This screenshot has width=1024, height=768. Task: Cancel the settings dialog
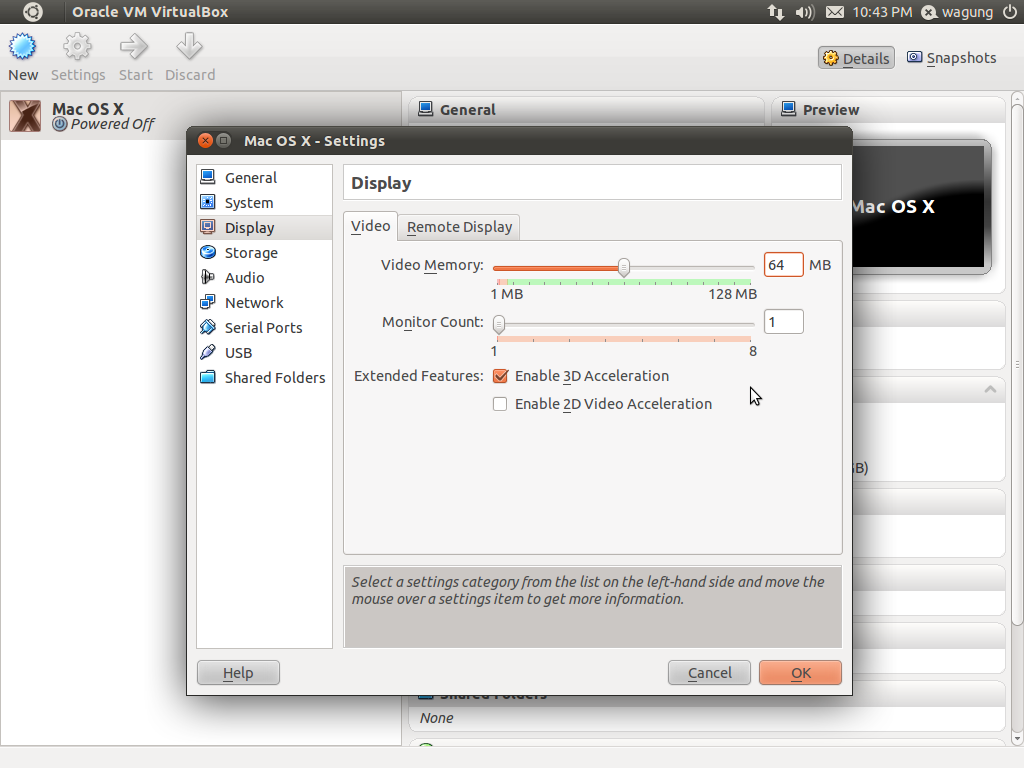click(709, 672)
